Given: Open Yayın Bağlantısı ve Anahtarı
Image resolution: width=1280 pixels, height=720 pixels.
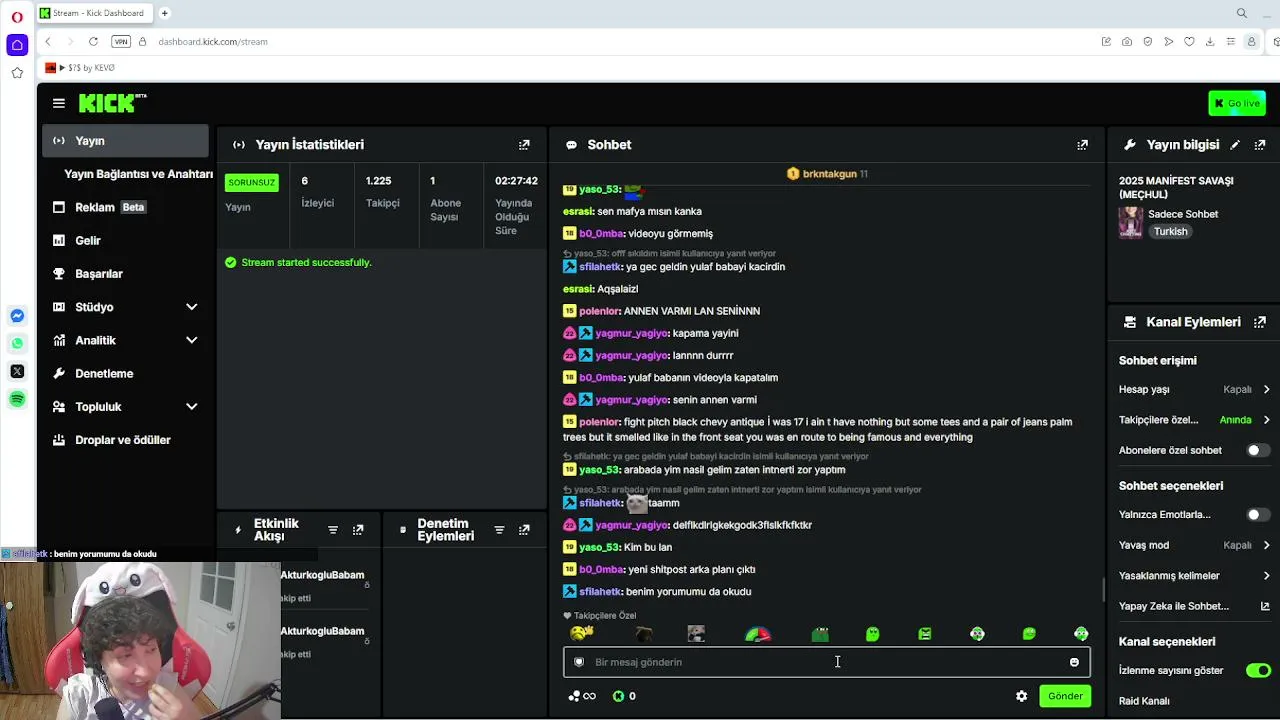Looking at the screenshot, I should (138, 174).
